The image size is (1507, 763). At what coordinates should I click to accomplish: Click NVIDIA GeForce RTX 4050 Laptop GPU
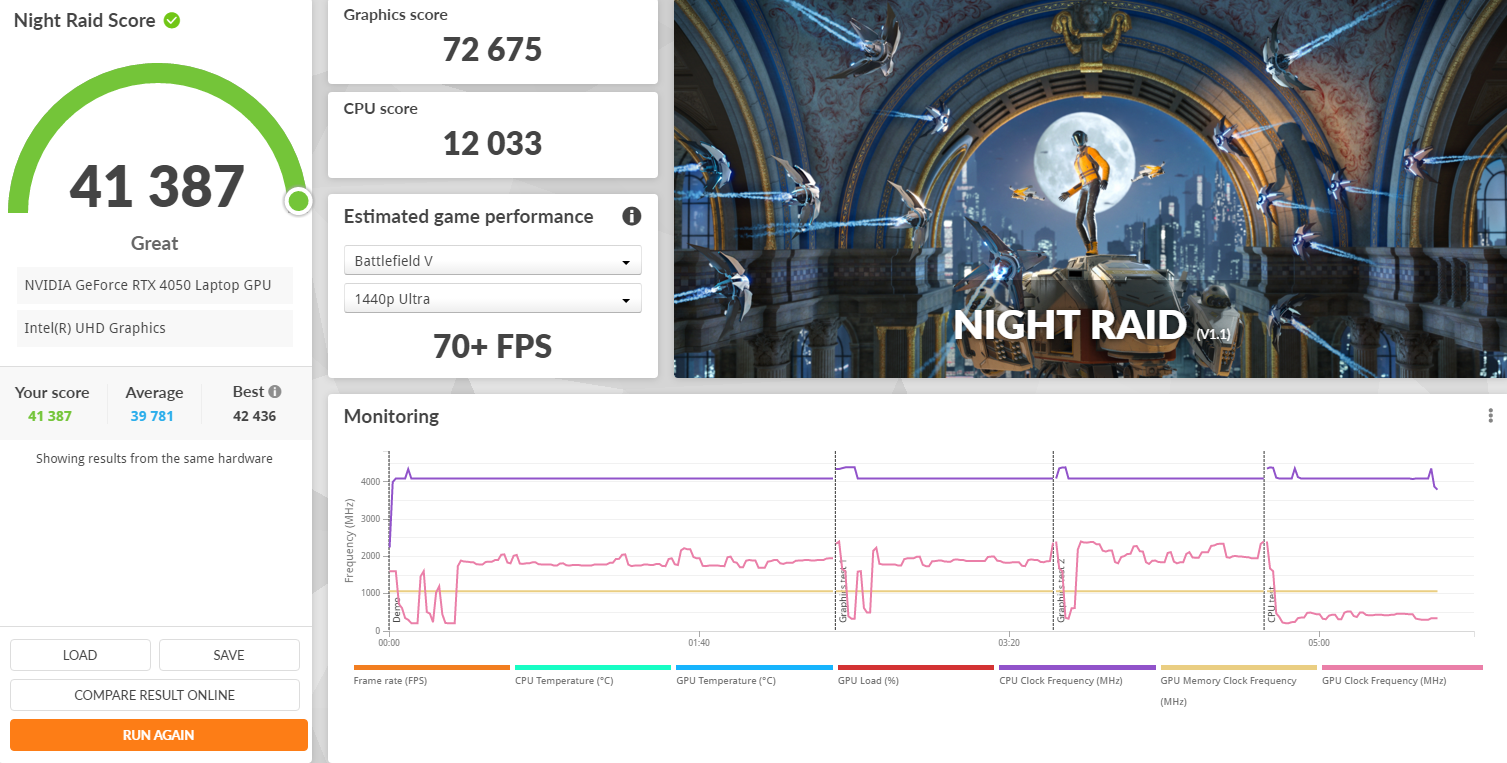click(155, 285)
